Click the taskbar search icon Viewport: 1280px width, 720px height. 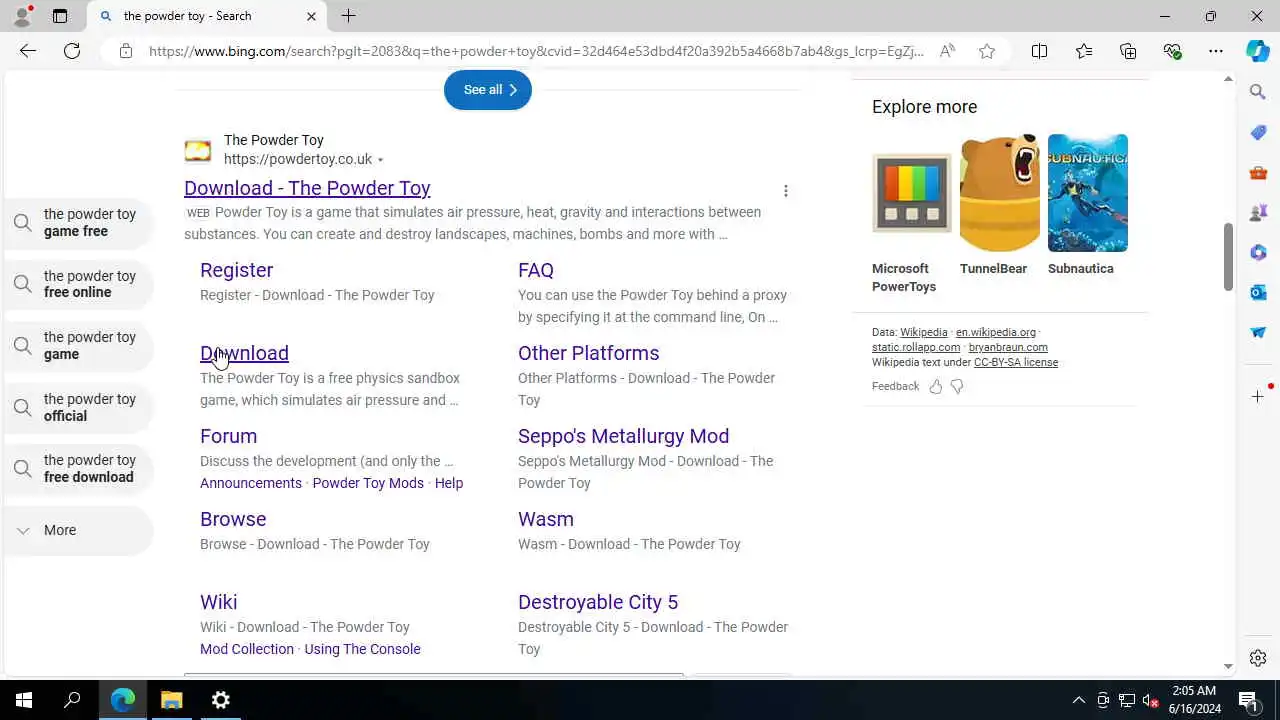point(72,700)
